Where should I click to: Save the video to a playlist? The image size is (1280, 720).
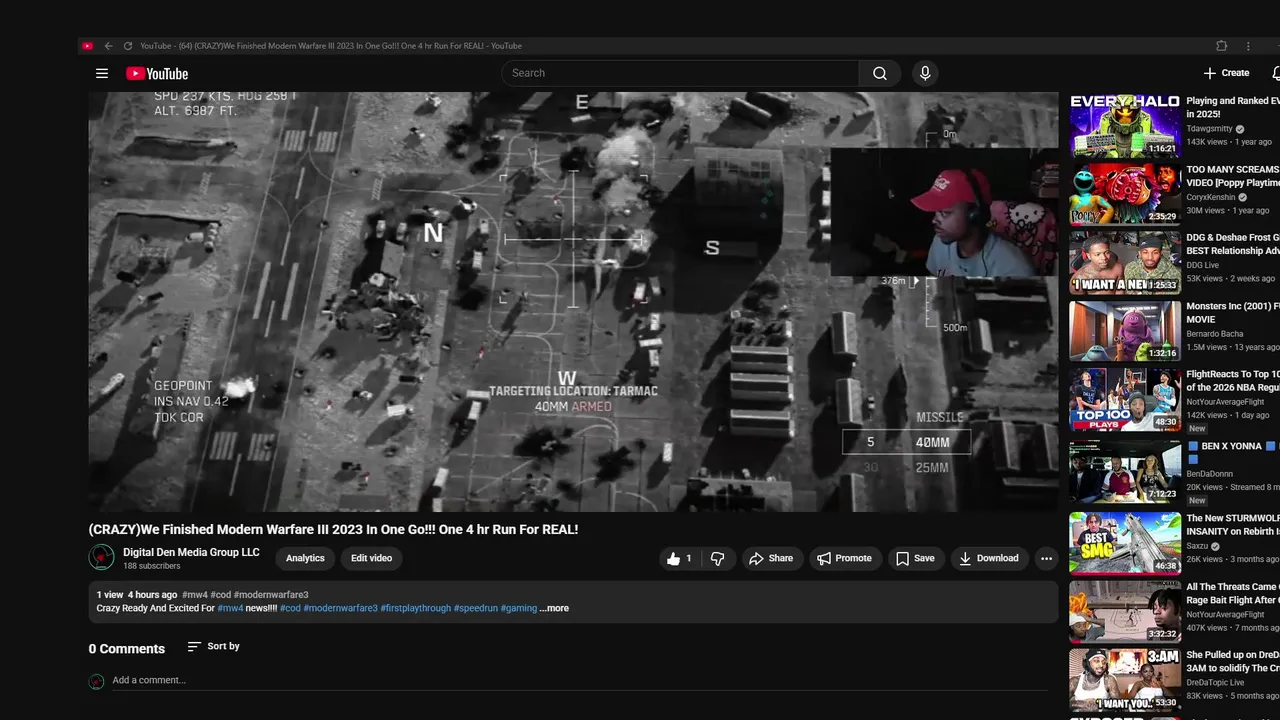pos(915,559)
